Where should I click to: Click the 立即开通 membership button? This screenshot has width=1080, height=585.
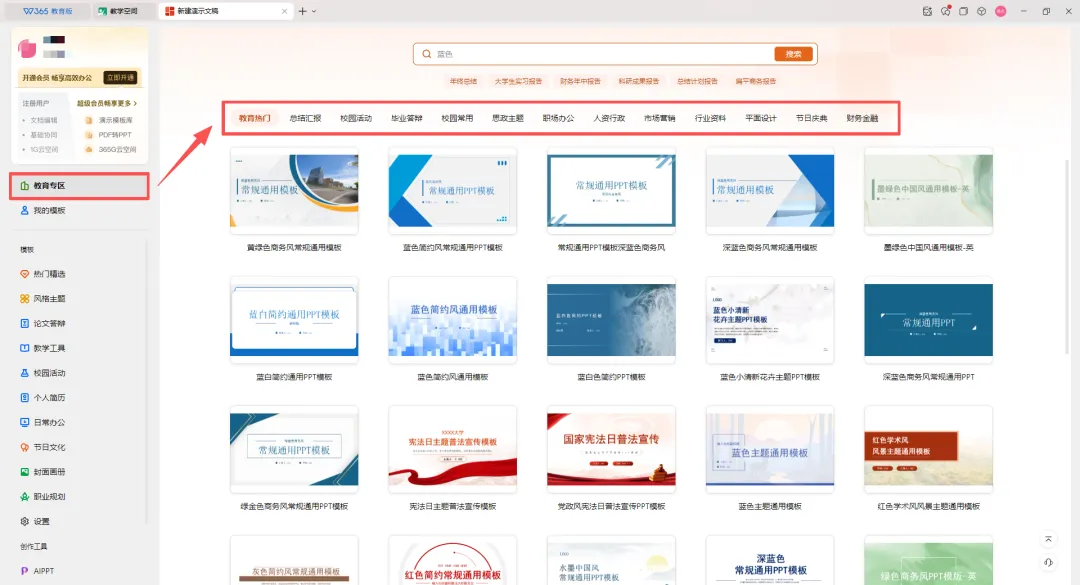pyautogui.click(x=121, y=78)
